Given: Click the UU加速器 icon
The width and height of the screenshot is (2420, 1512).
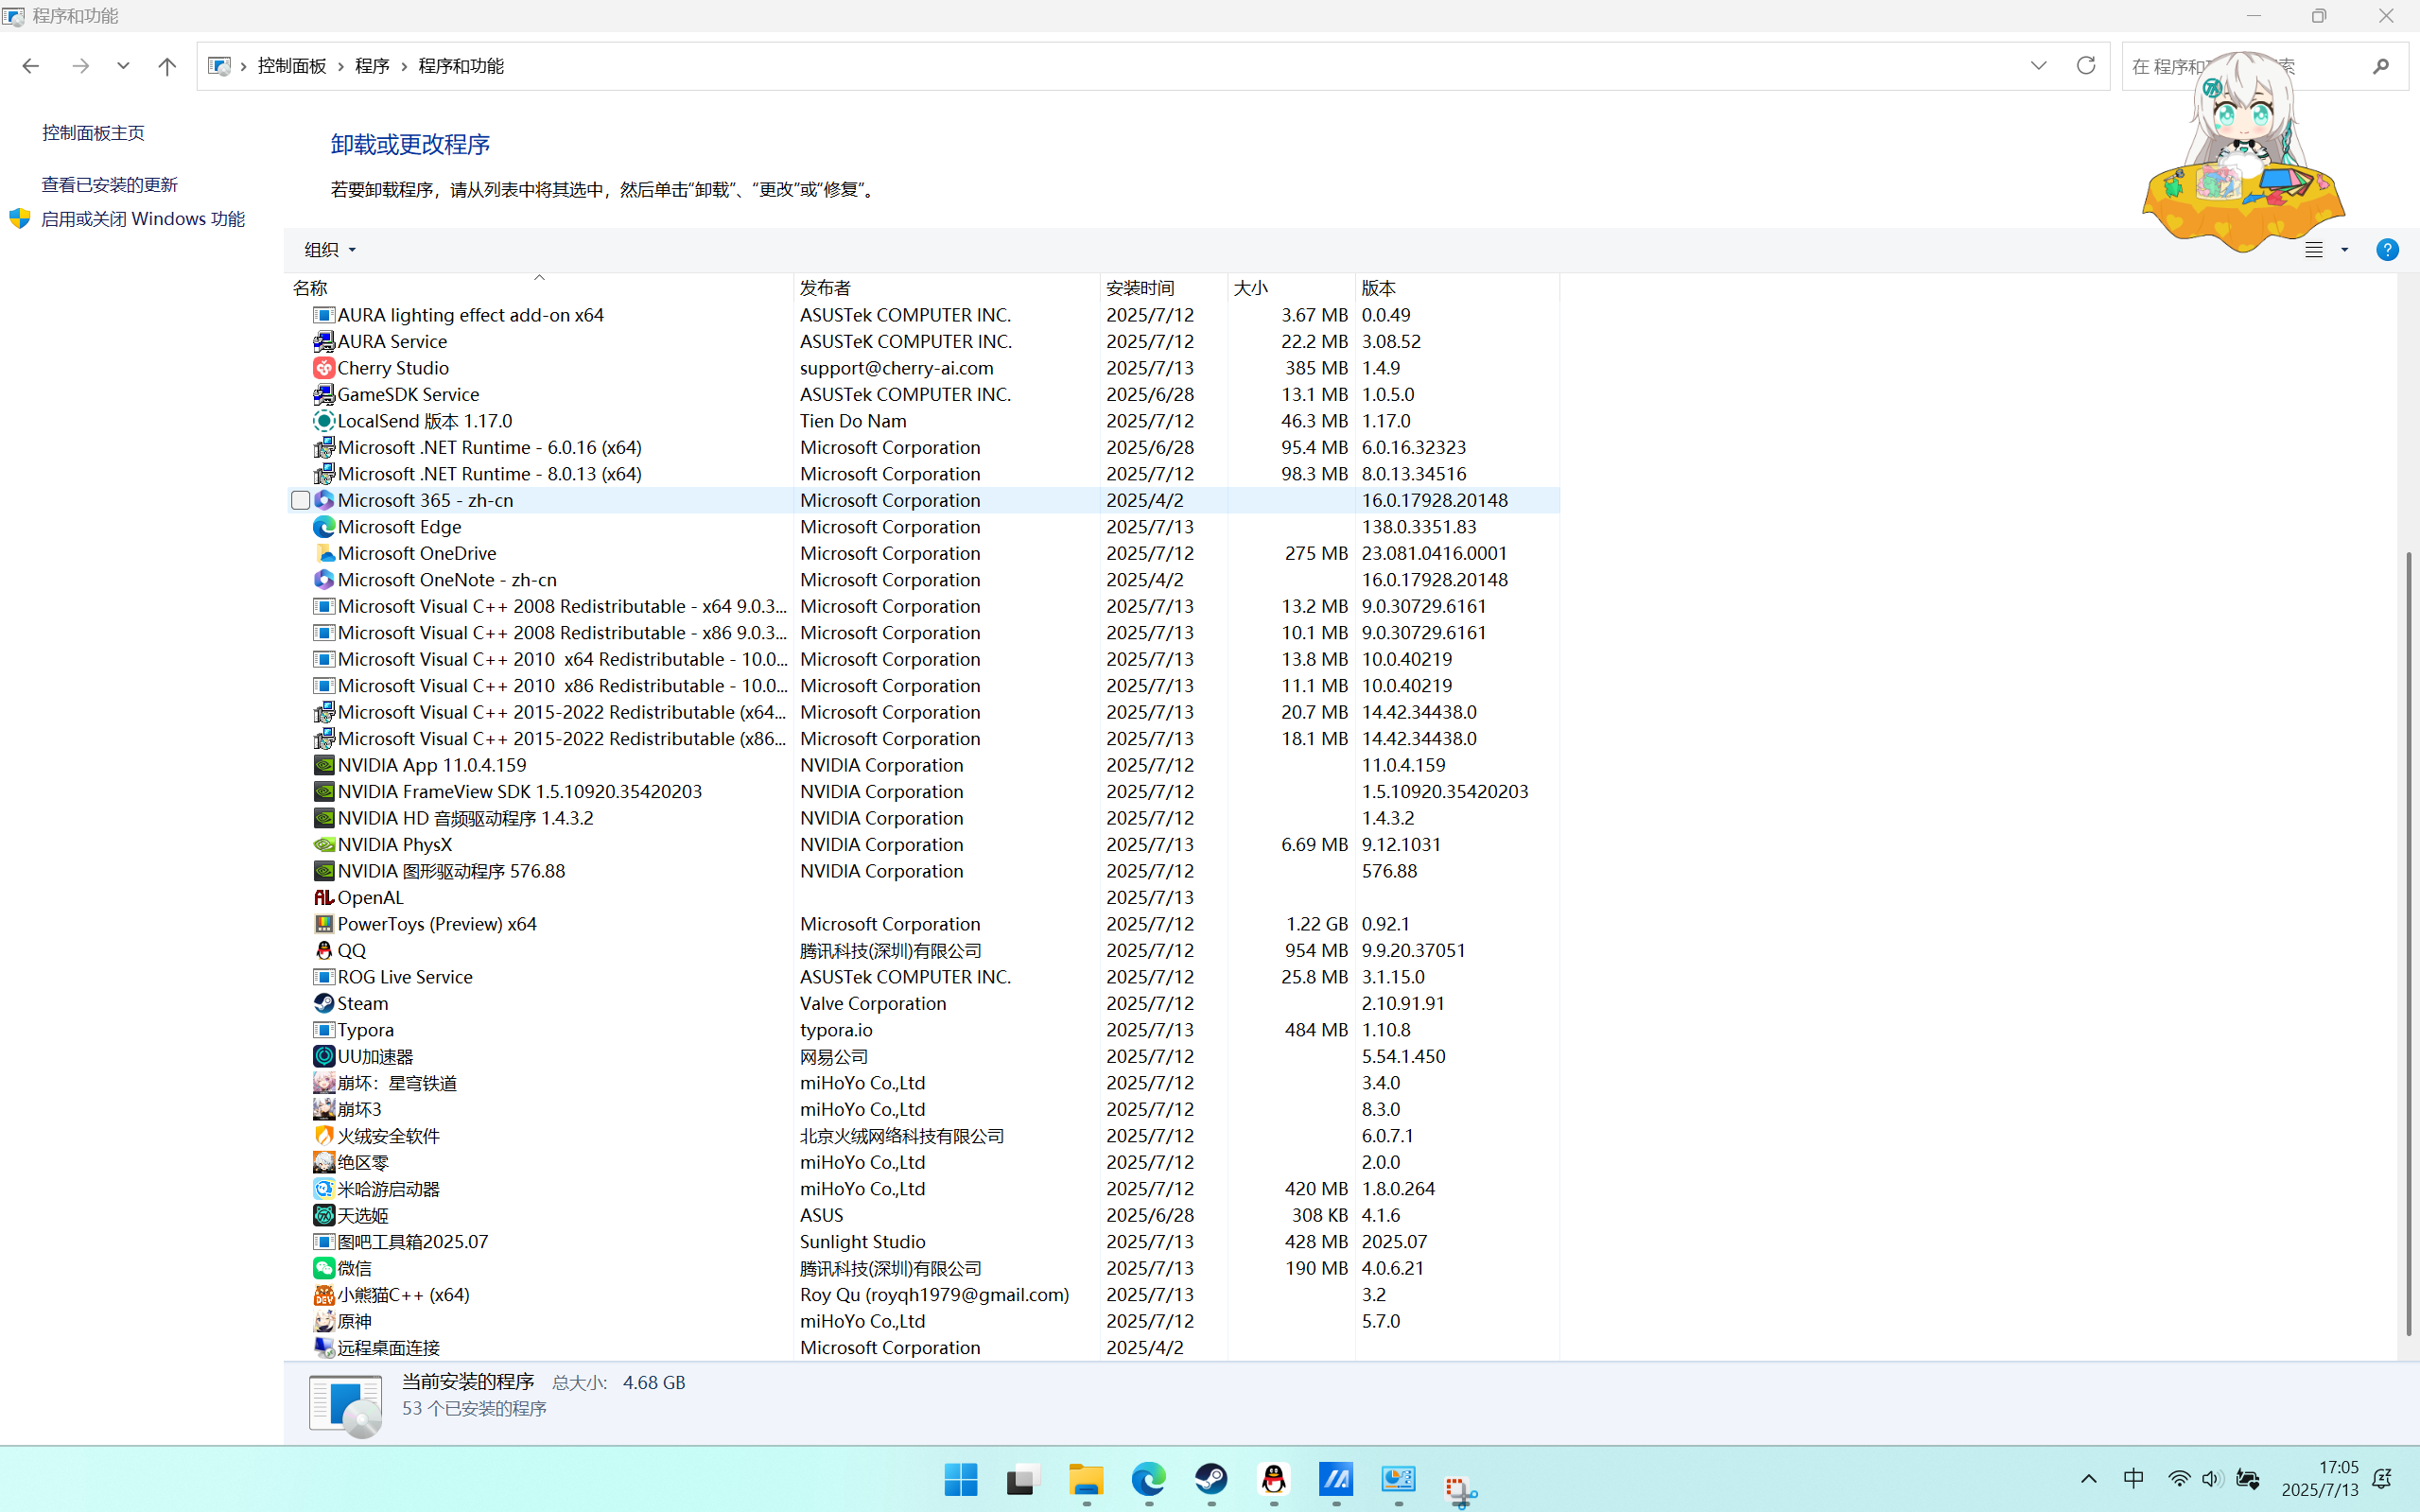Looking at the screenshot, I should pos(323,1056).
